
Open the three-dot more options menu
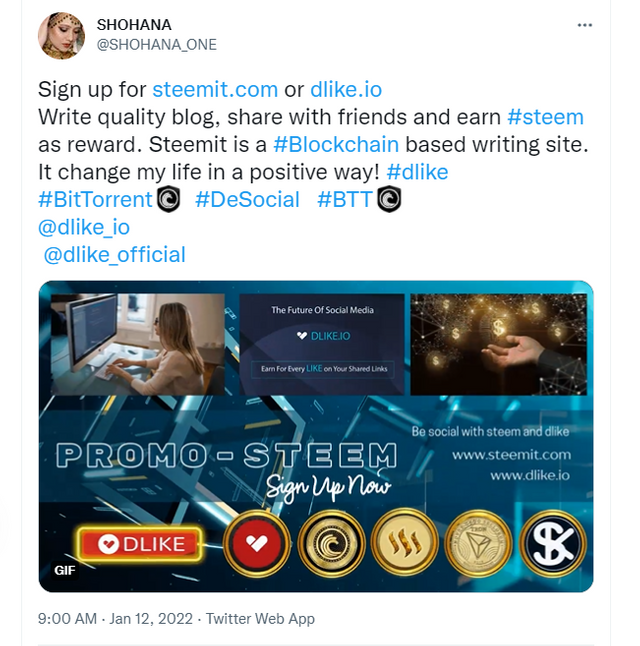click(584, 26)
